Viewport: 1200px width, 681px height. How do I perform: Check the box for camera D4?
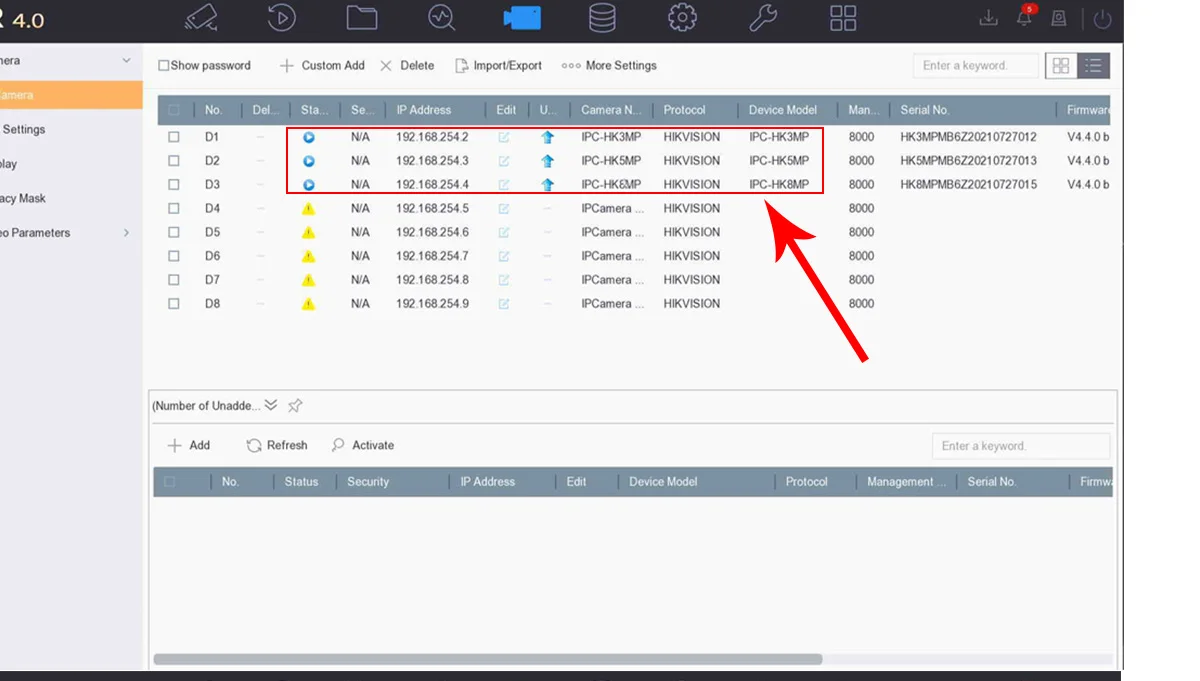click(174, 209)
